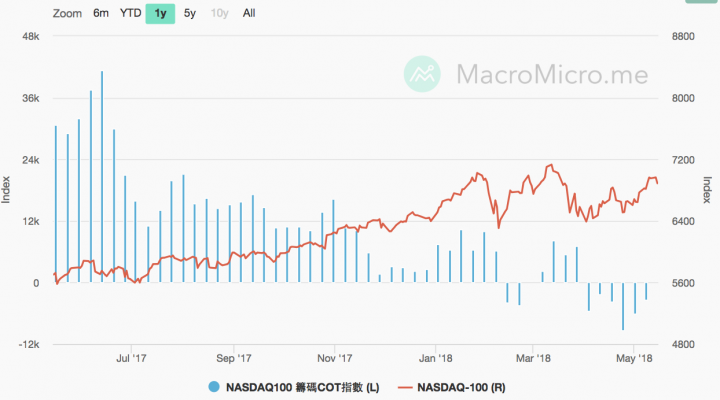This screenshot has width=720, height=400.
Task: Click the Jan '18 axis label
Action: [x=435, y=358]
